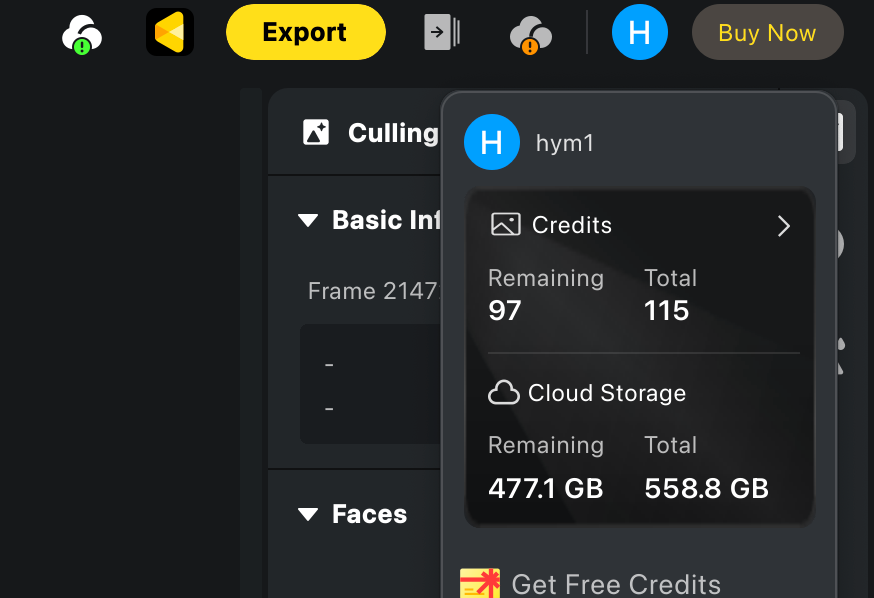Click the Credits picture icon
Image resolution: width=874 pixels, height=598 pixels.
point(506,225)
